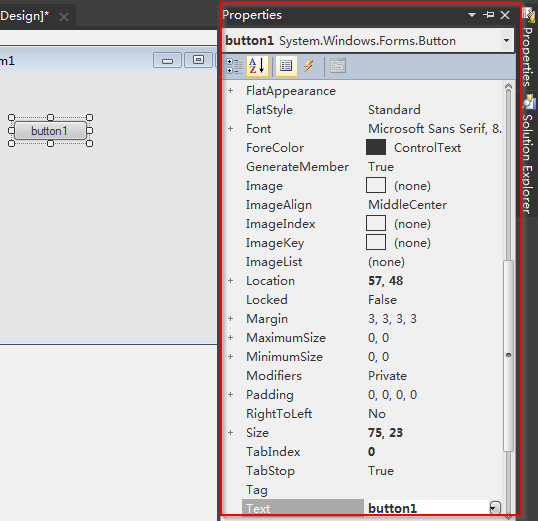Screen dimensions: 538x521
Task: Select the Alphabetical sort icon
Action: tap(257, 66)
